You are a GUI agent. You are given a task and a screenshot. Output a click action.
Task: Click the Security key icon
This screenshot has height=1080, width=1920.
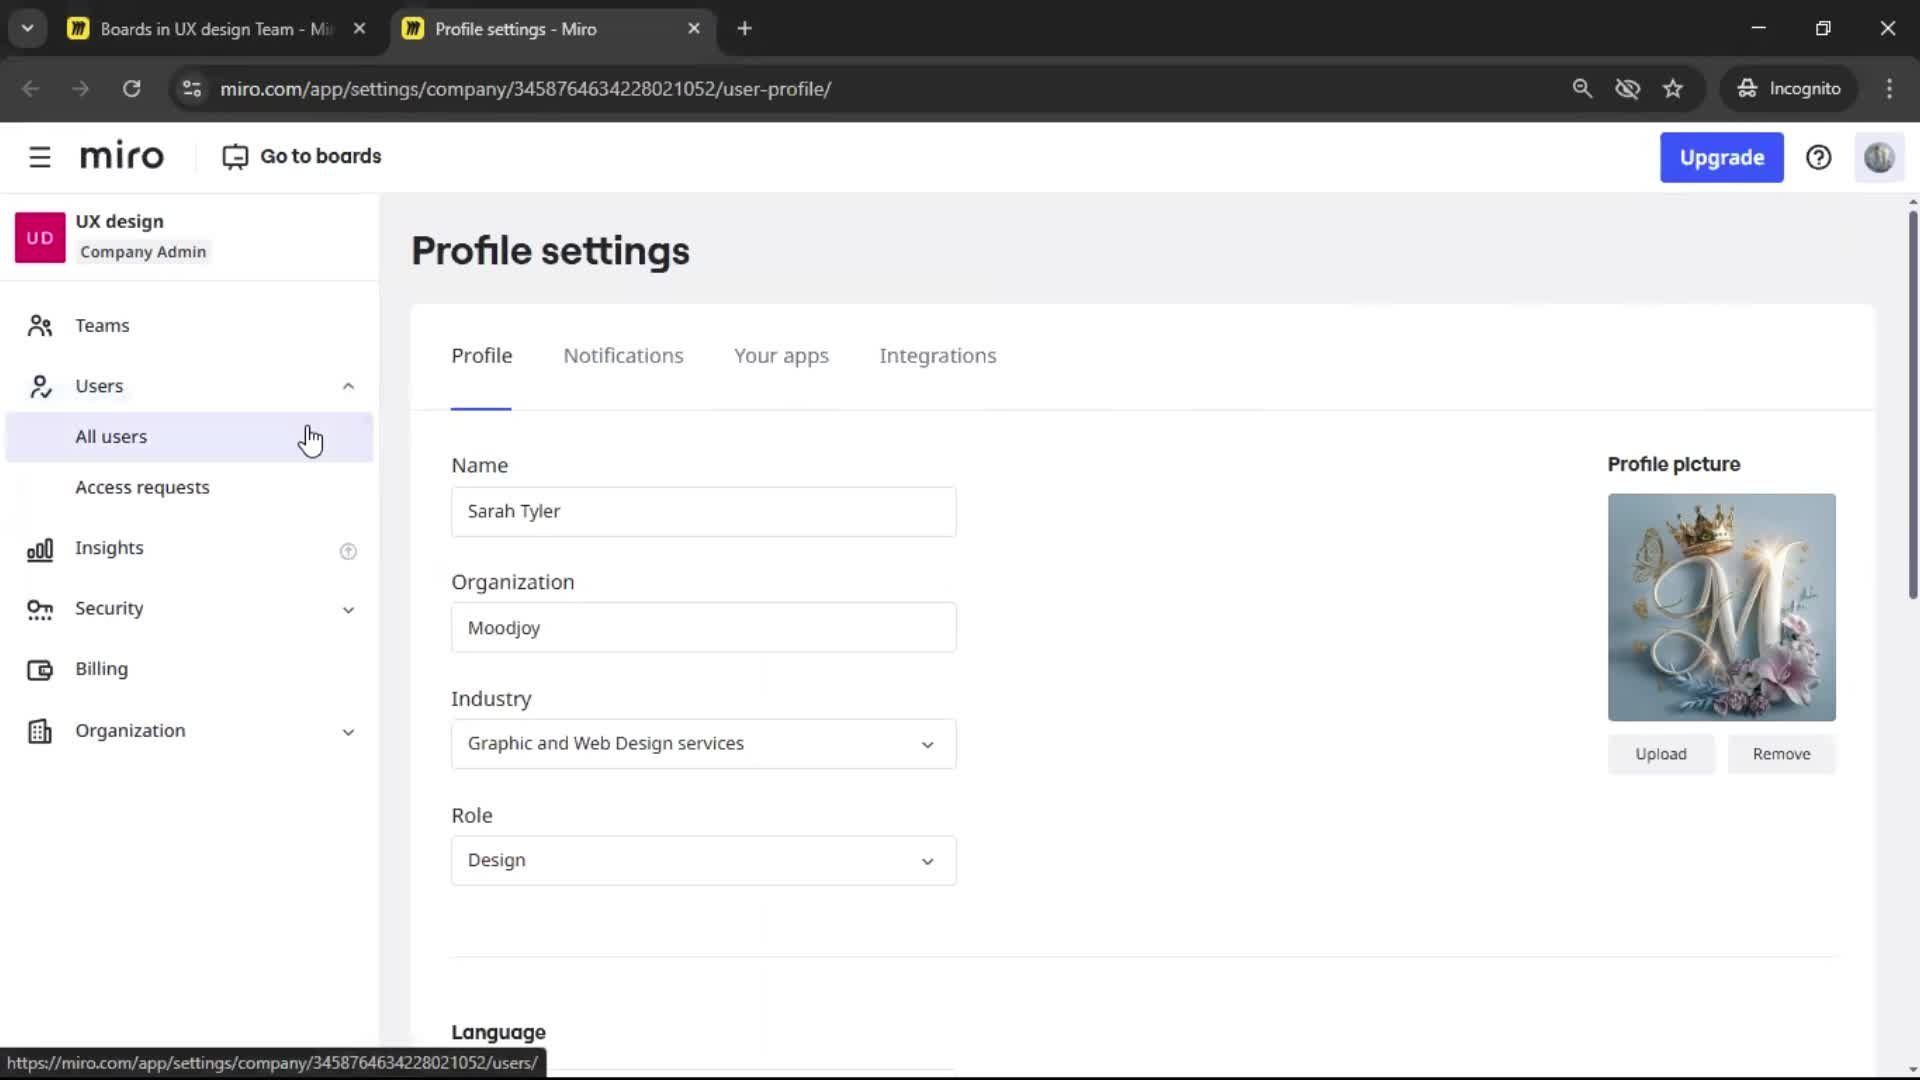point(40,609)
